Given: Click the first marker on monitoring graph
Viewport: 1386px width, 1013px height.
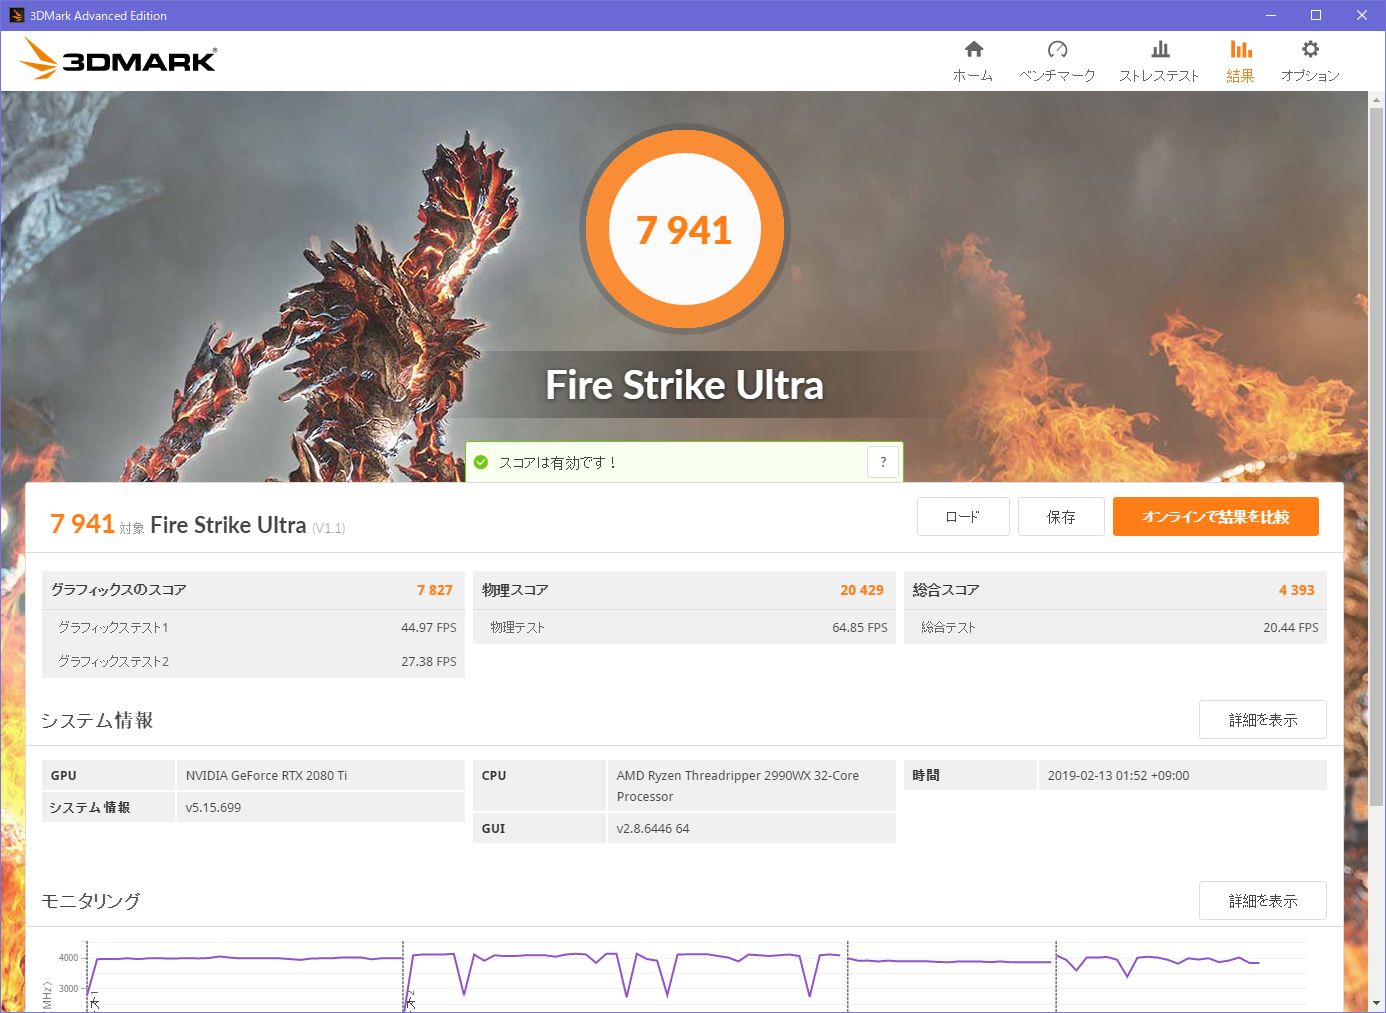Looking at the screenshot, I should point(94,999).
